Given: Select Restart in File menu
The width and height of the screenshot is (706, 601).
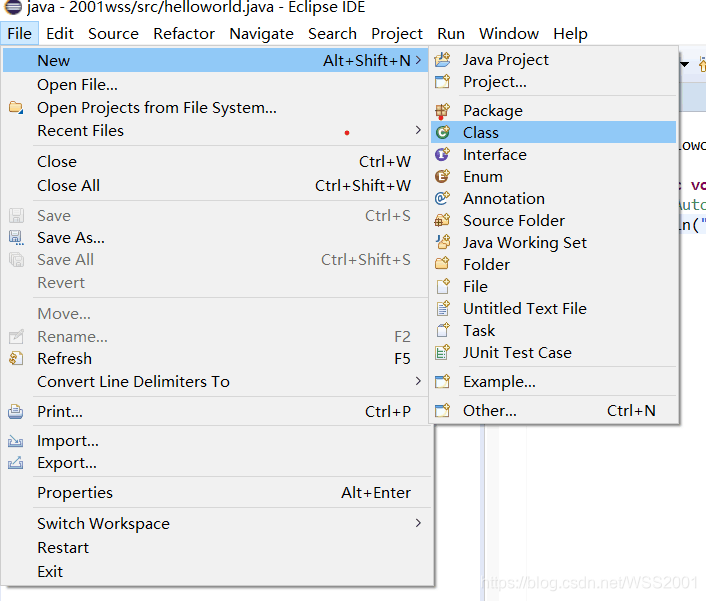Looking at the screenshot, I should (x=215, y=547).
